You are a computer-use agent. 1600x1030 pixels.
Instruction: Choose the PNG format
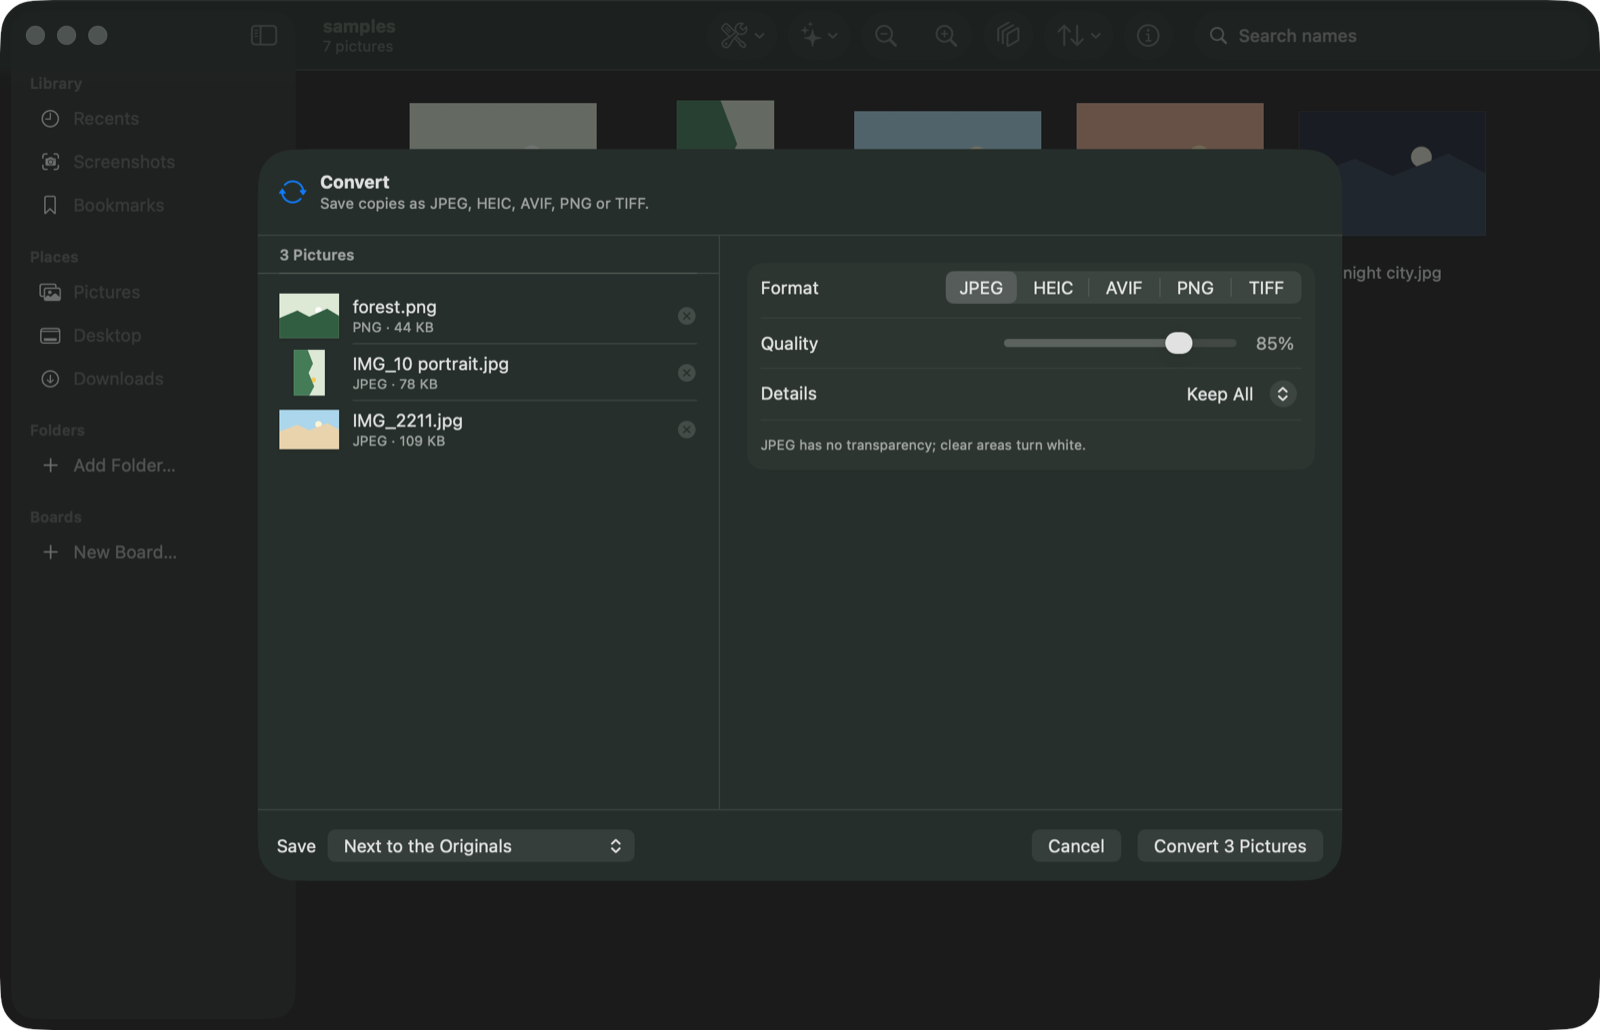click(1195, 288)
